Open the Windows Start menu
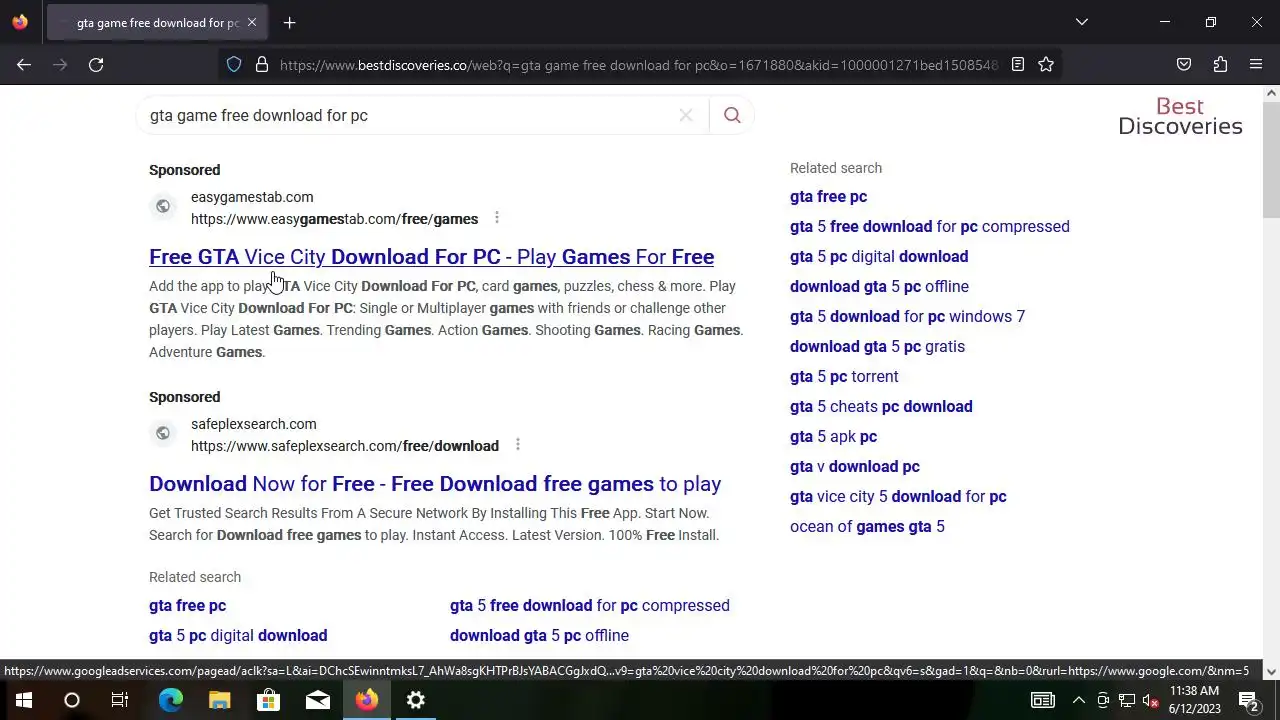Viewport: 1280px width, 720px height. click(24, 700)
